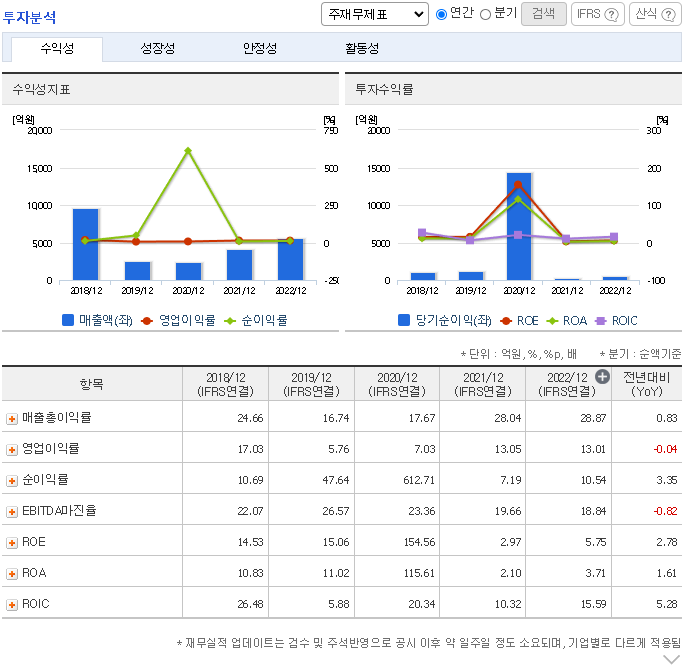Expand the 순이익률 row

12,481
